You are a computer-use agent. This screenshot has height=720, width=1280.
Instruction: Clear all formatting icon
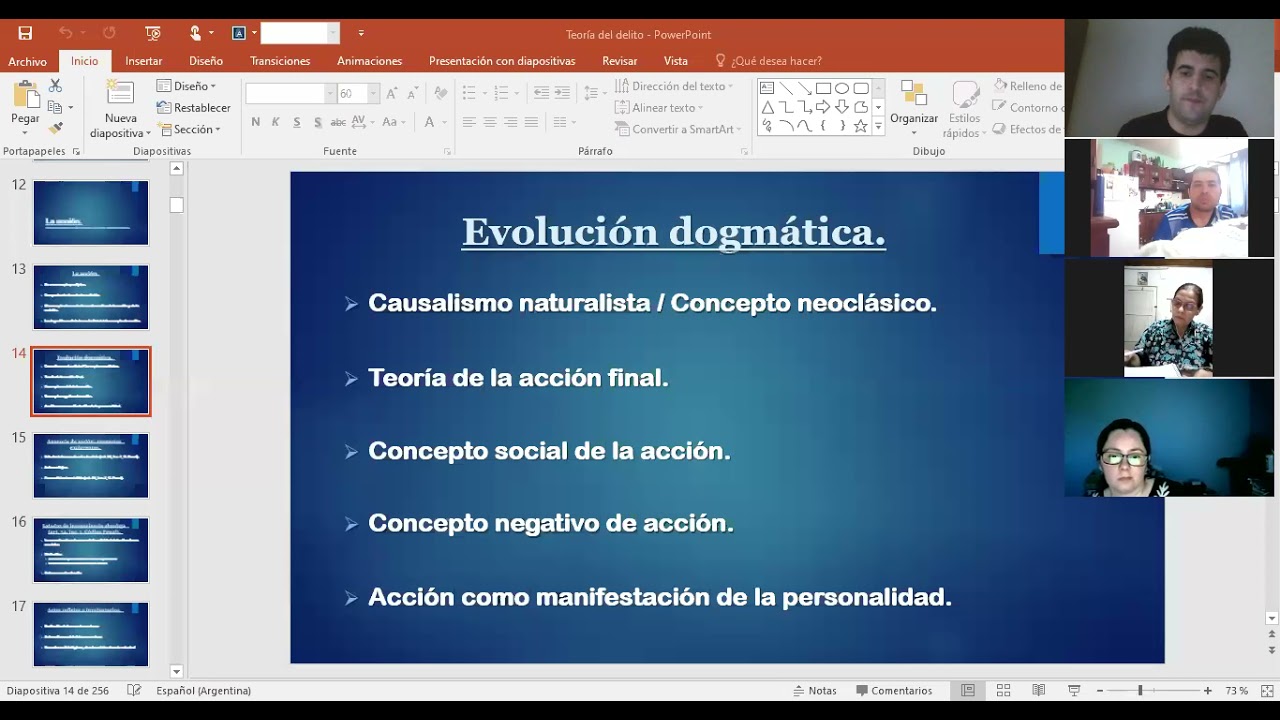[x=440, y=93]
